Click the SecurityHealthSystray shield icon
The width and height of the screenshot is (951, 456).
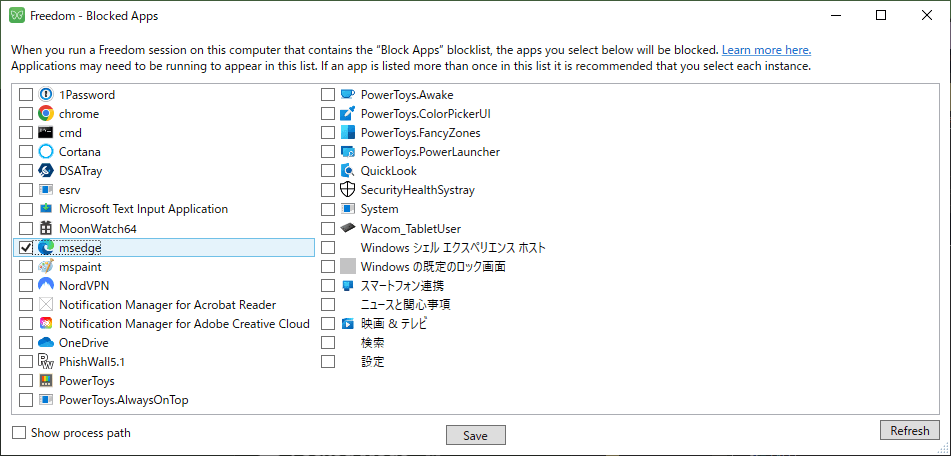(x=348, y=190)
